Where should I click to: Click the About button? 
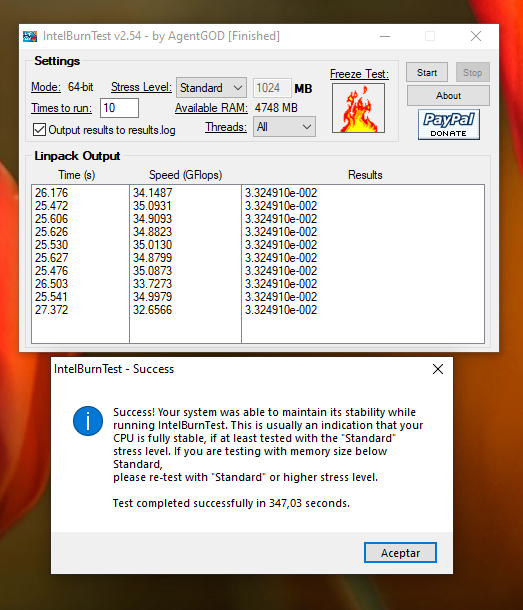click(x=448, y=96)
